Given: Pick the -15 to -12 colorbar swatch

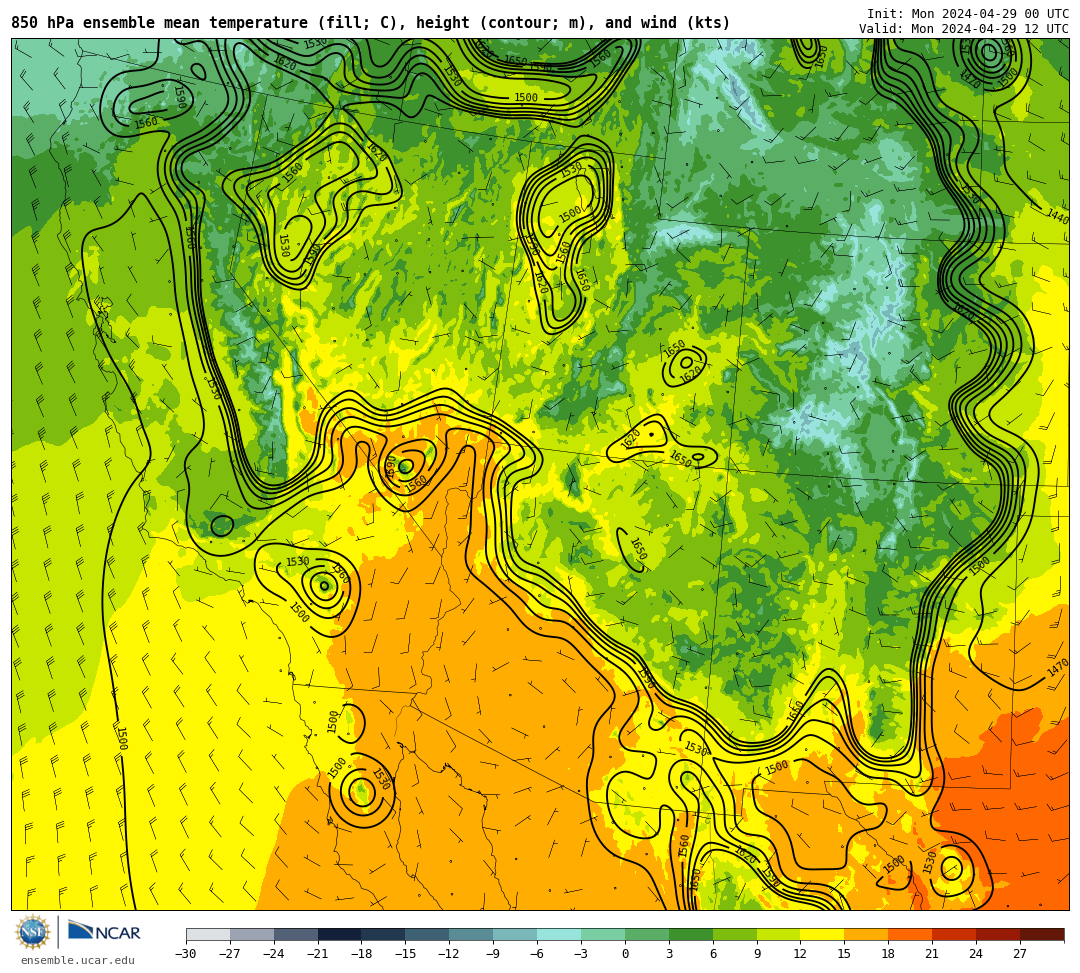Looking at the screenshot, I should [x=428, y=934].
